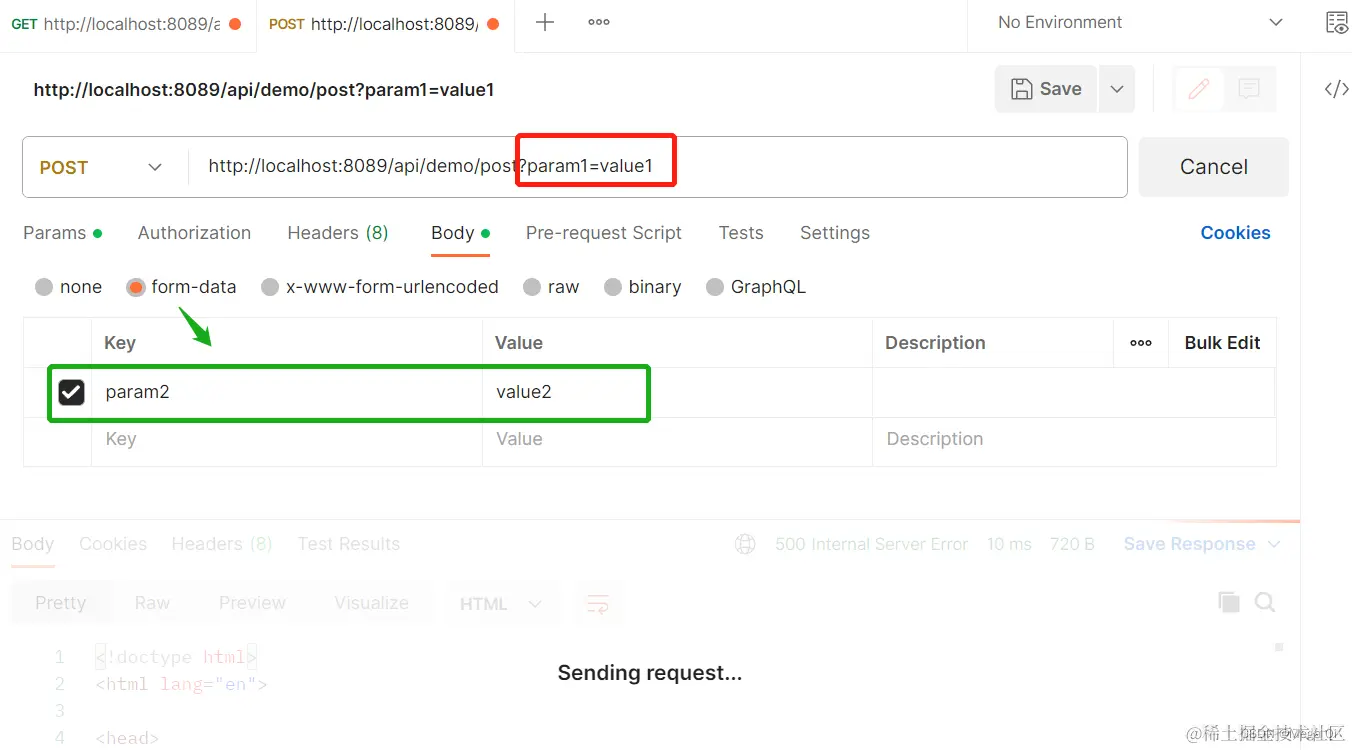Image resolution: width=1352 pixels, height=750 pixels.
Task: Switch response view to Pretty
Action: pyautogui.click(x=61, y=603)
